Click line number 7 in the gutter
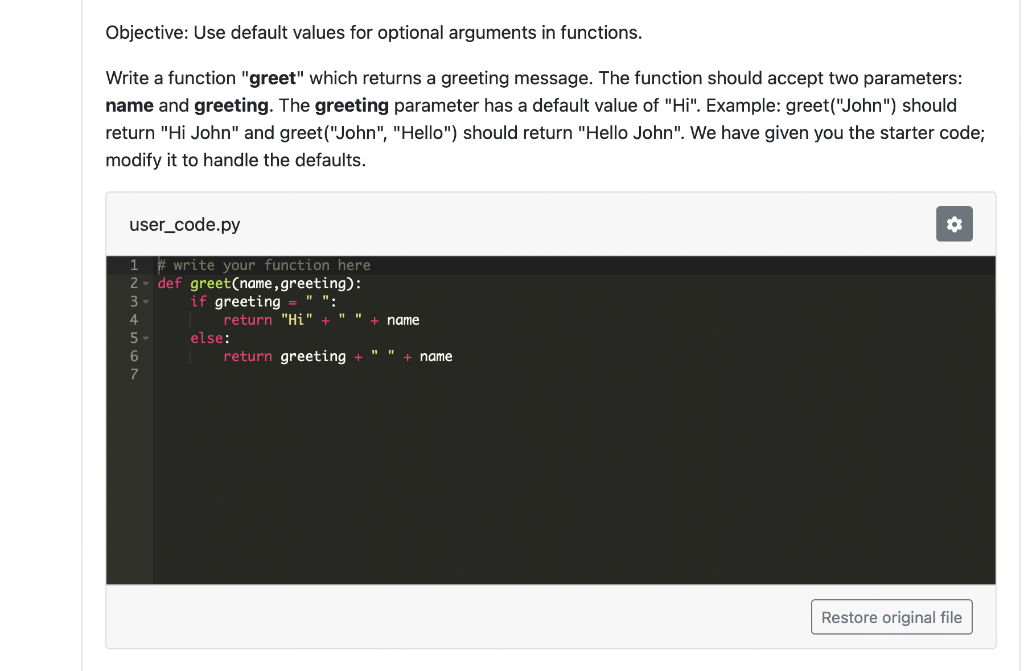Image resolution: width=1024 pixels, height=671 pixels. [133, 374]
